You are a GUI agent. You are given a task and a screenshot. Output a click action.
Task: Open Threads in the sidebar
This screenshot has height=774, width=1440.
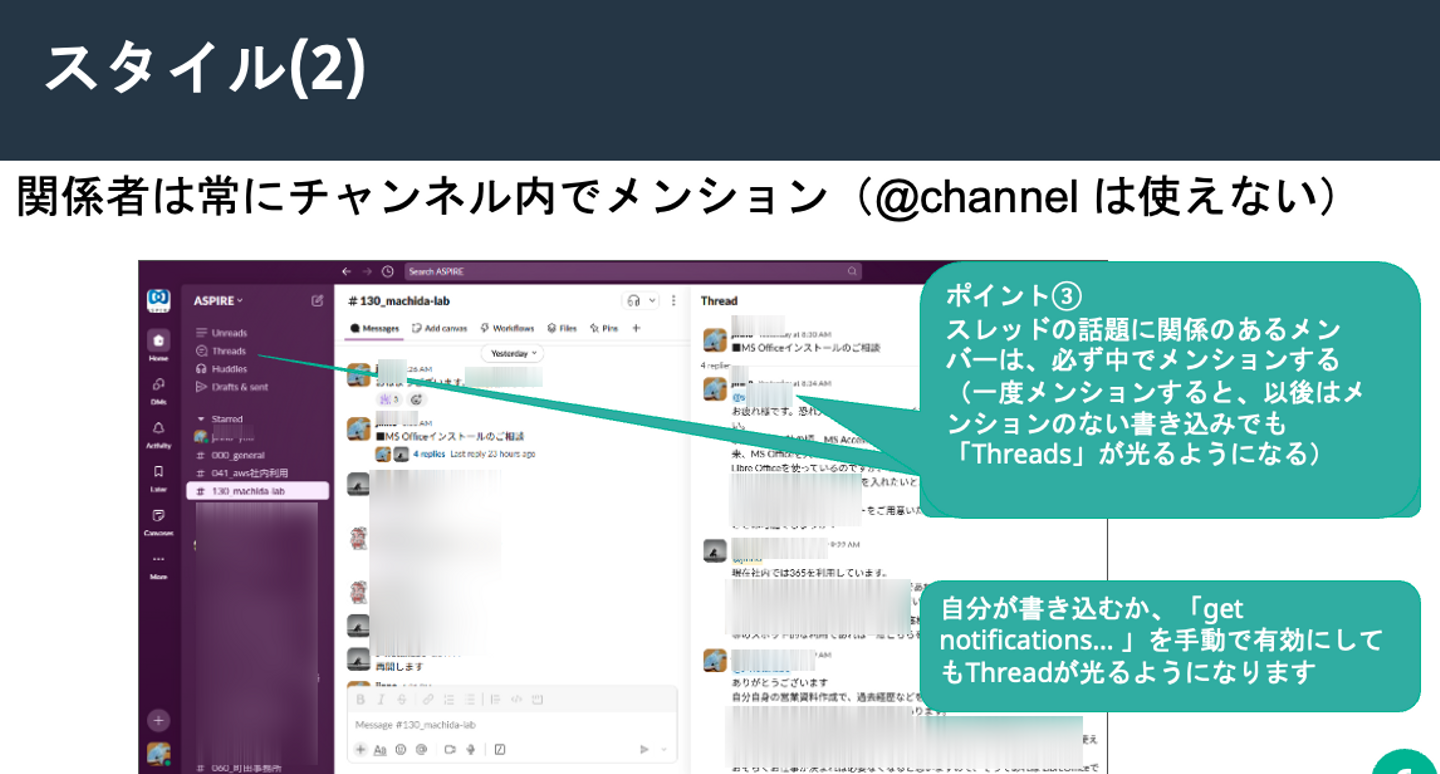pyautogui.click(x=221, y=351)
